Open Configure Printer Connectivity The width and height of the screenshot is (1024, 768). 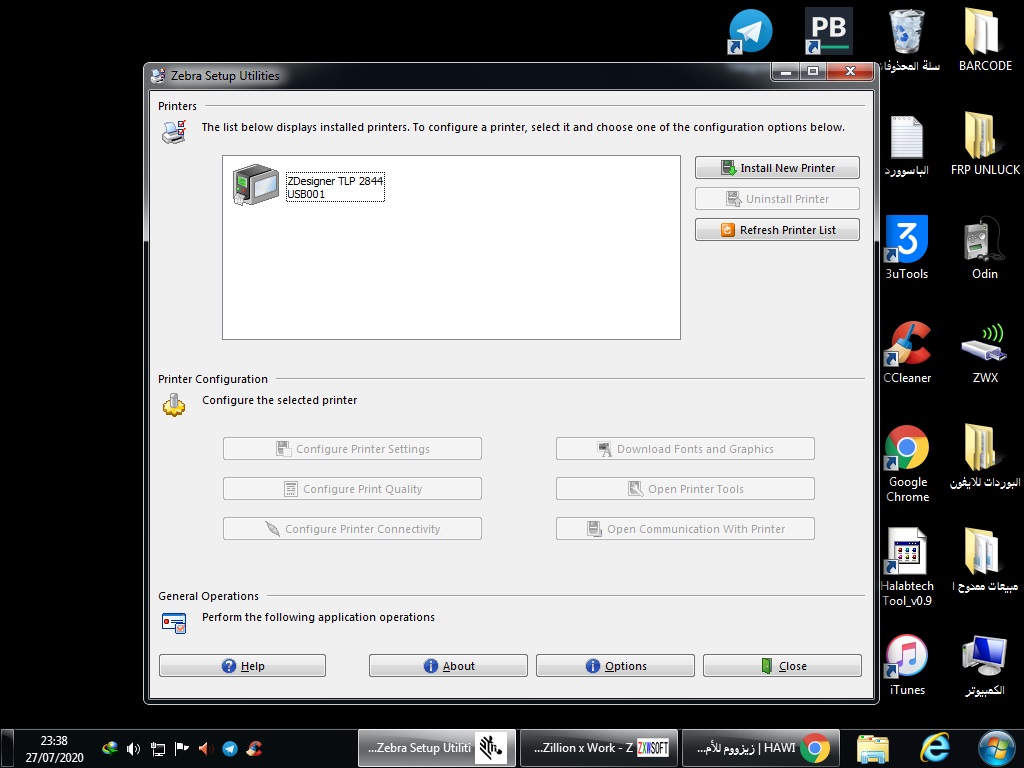tap(352, 529)
